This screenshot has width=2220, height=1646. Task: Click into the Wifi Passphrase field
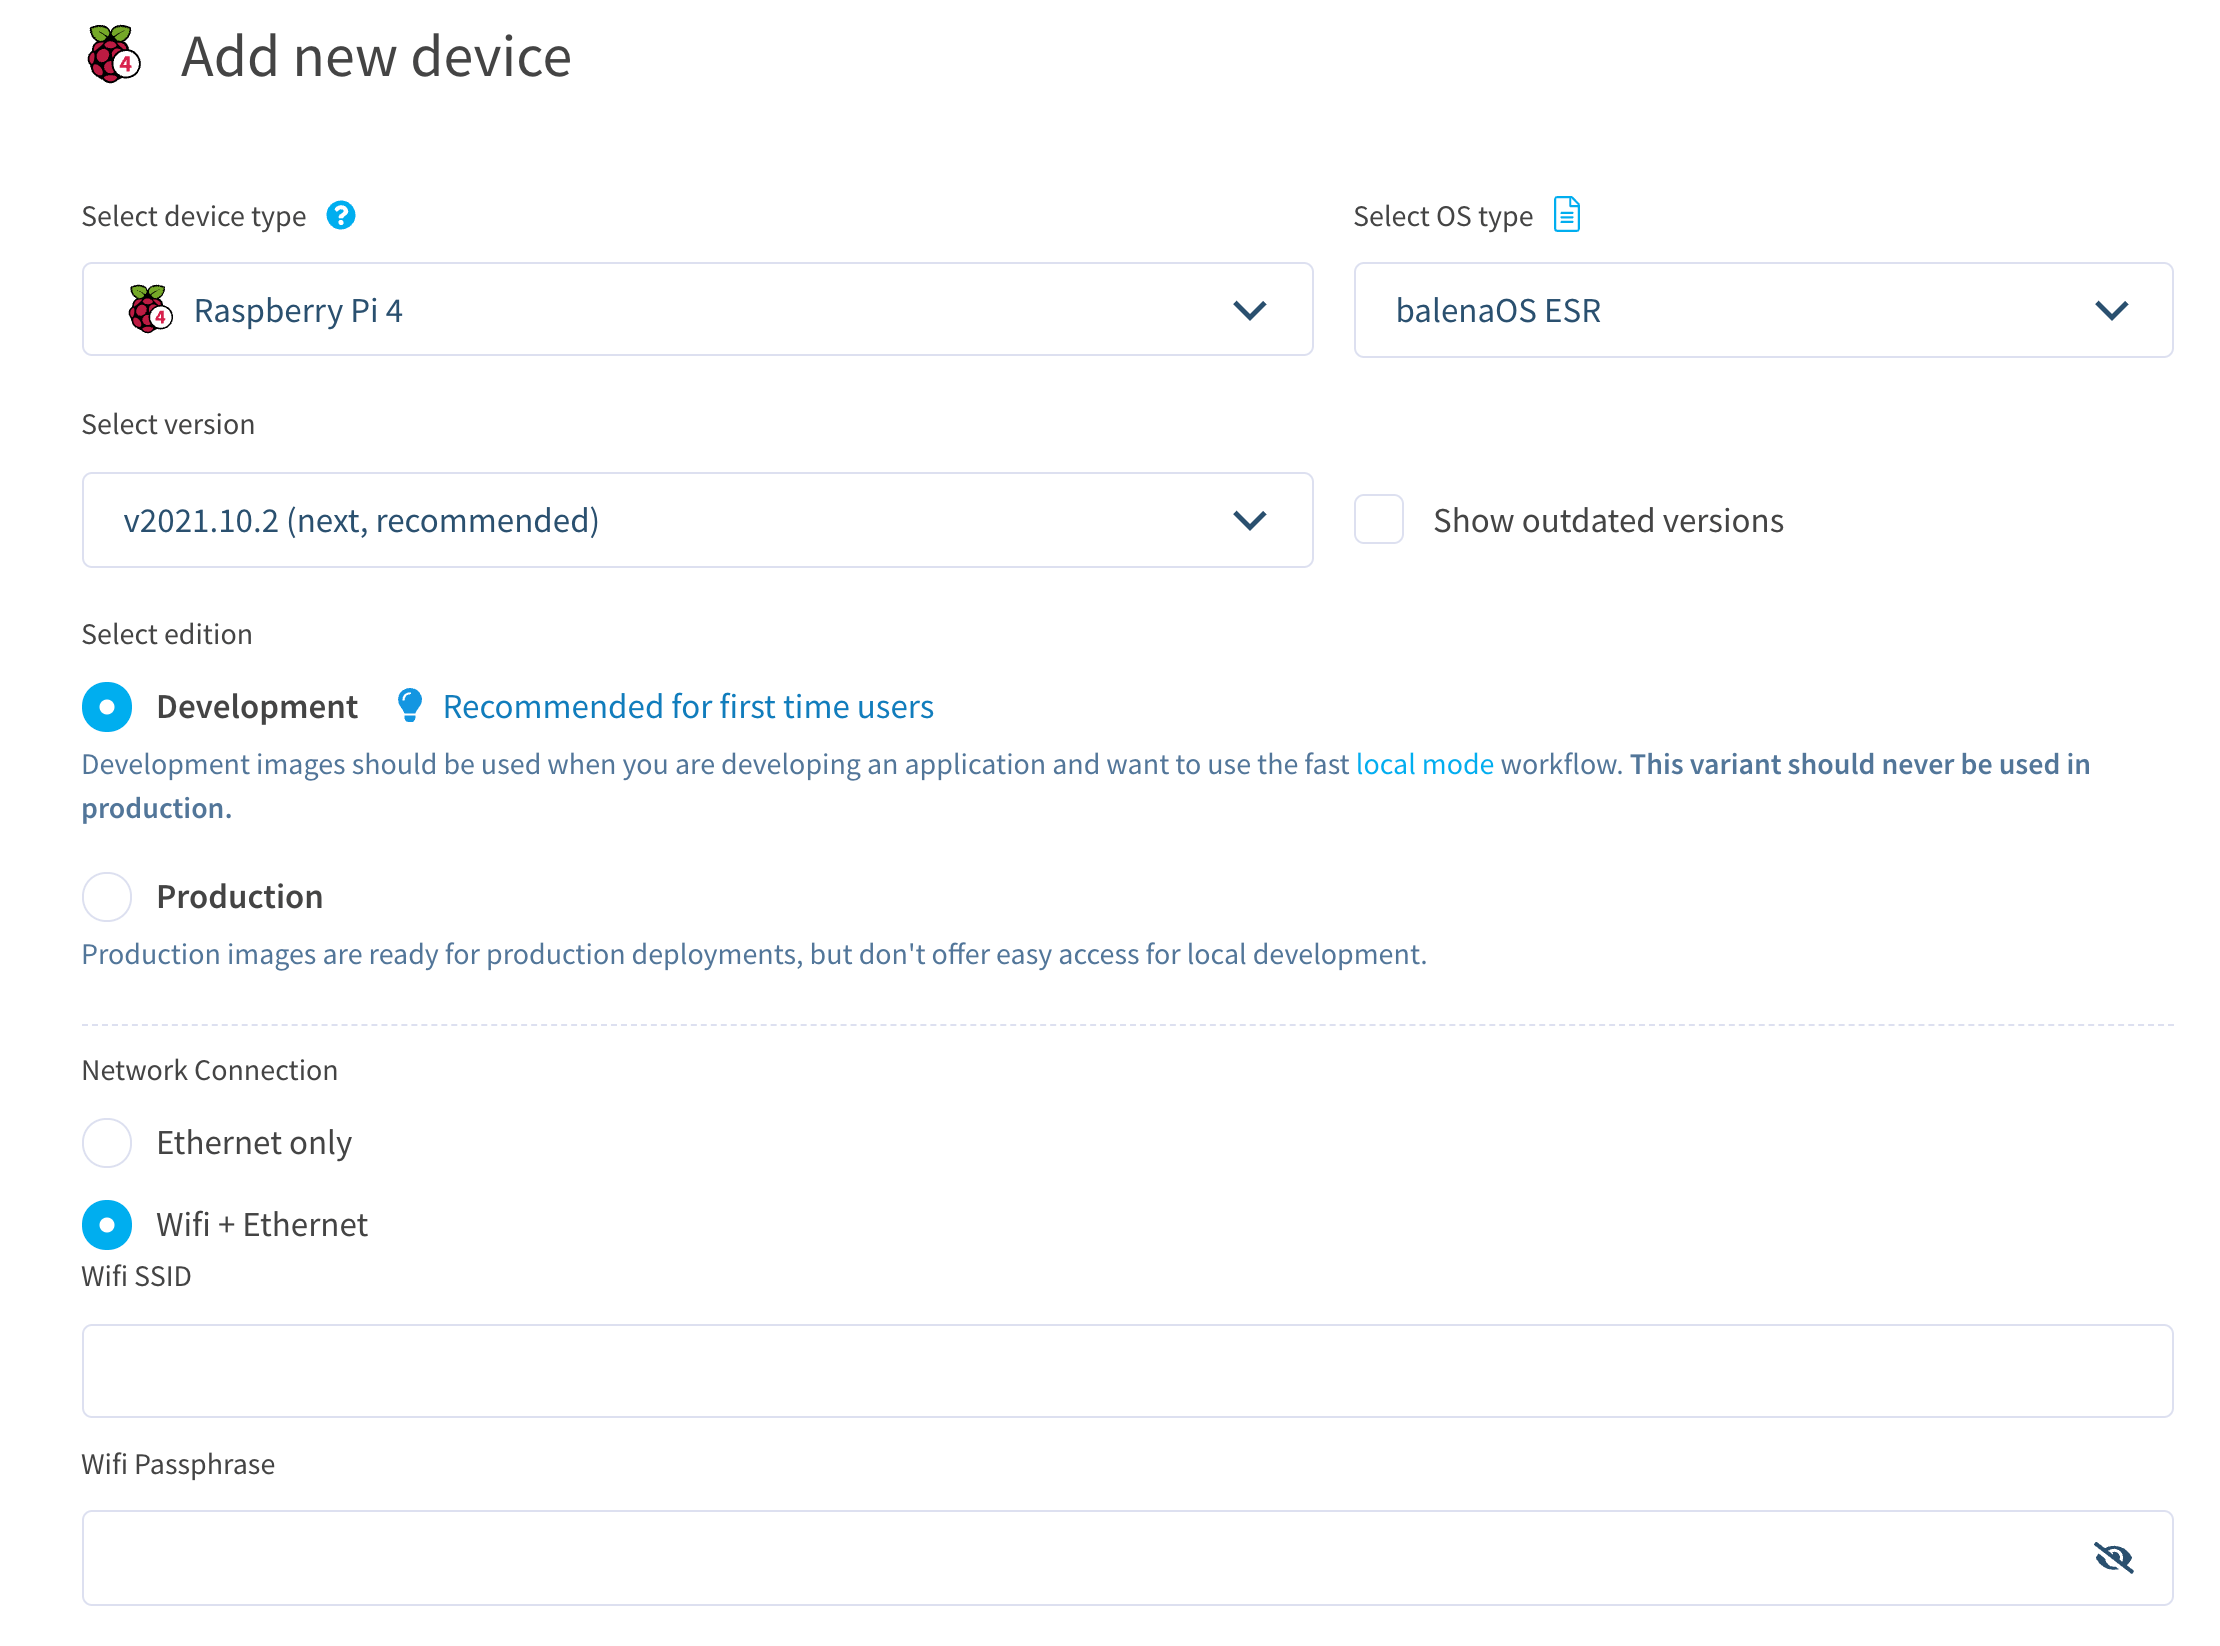pyautogui.click(x=1080, y=1557)
